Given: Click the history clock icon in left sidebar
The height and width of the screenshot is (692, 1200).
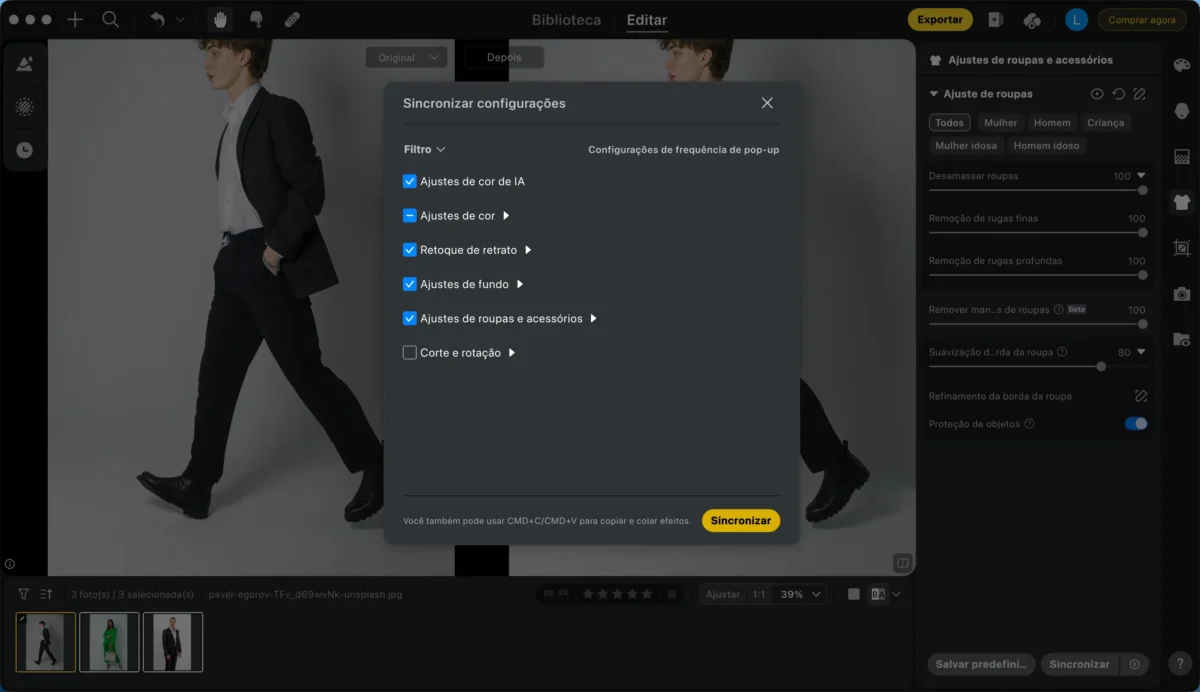Looking at the screenshot, I should 25,150.
